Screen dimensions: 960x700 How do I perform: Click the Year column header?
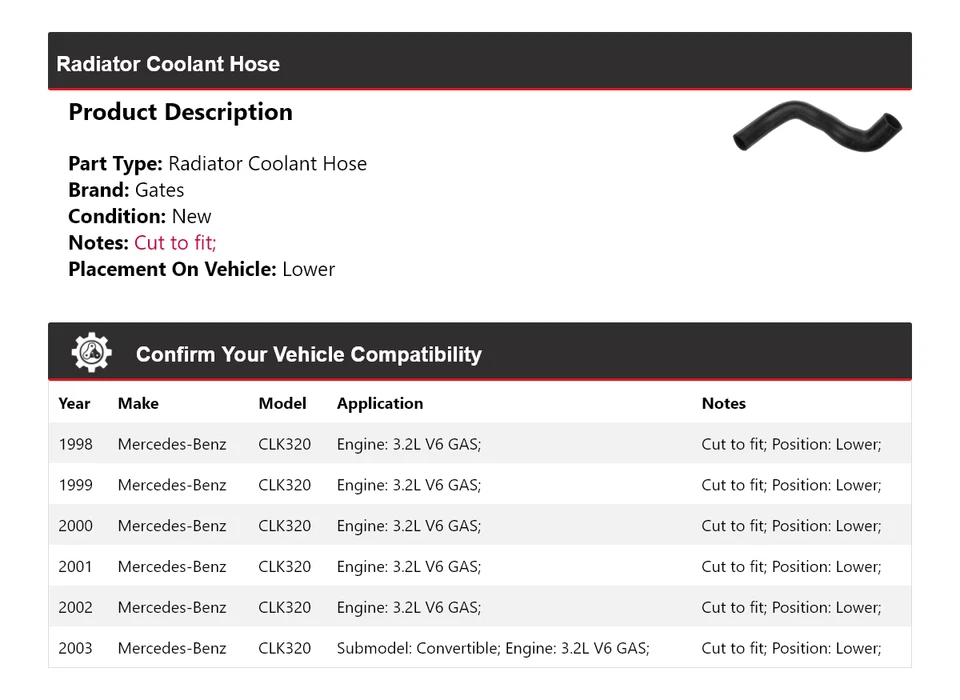74,404
